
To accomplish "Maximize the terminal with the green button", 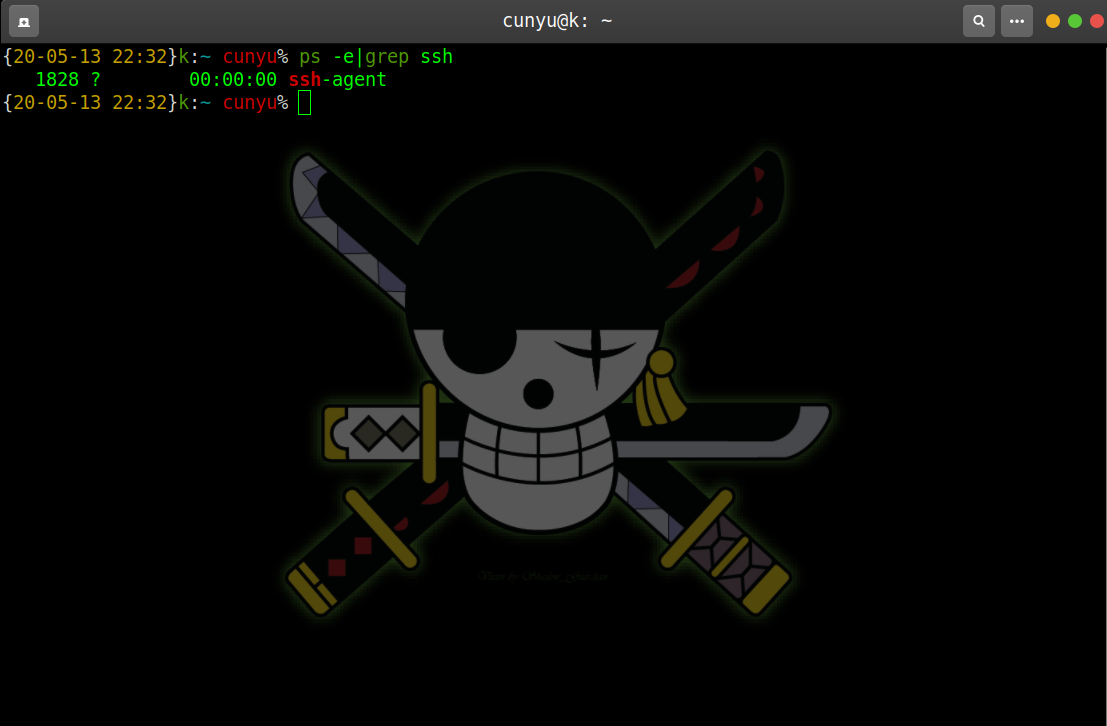I will tap(1075, 21).
